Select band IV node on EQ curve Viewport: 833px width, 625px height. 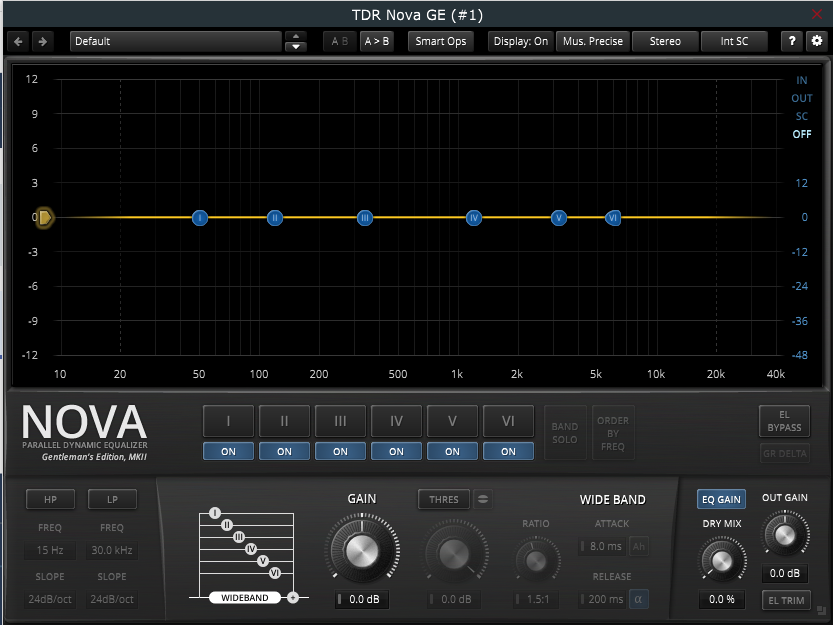point(474,217)
